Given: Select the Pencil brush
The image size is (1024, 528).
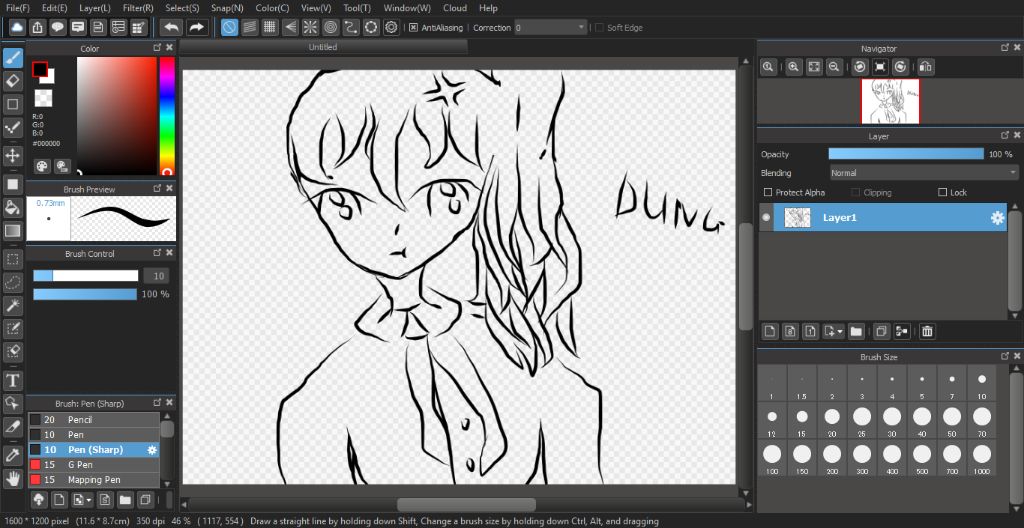Looking at the screenshot, I should point(93,420).
